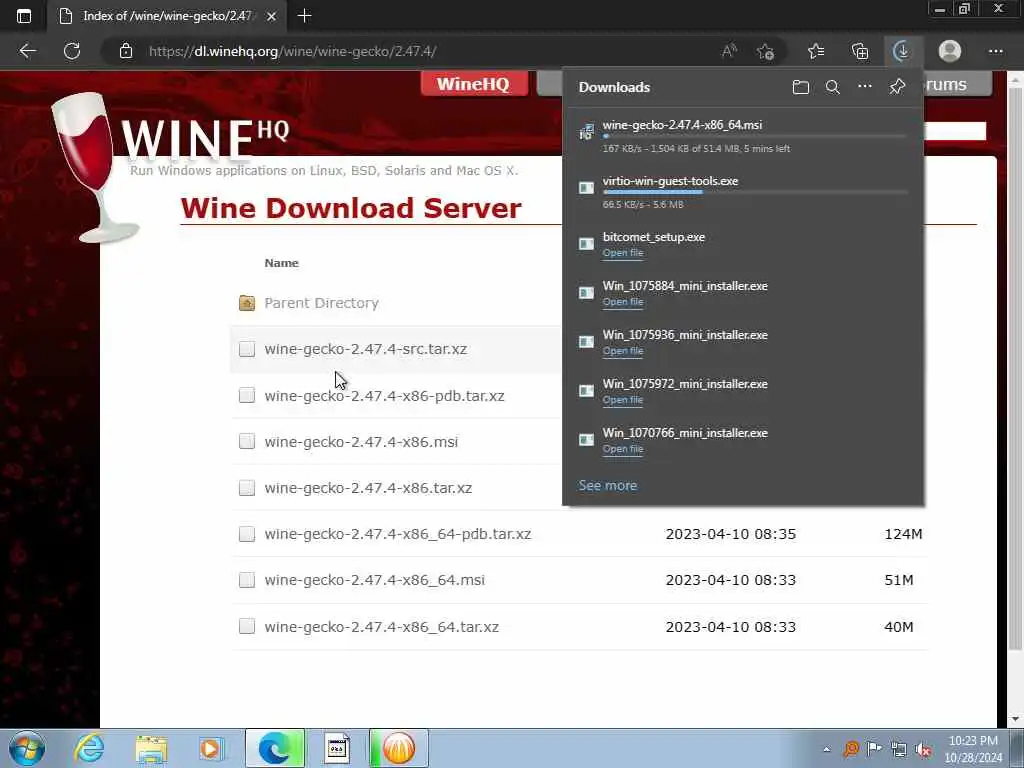The height and width of the screenshot is (768, 1024).
Task: Open Windows Explorer from taskbar
Action: 152,748
